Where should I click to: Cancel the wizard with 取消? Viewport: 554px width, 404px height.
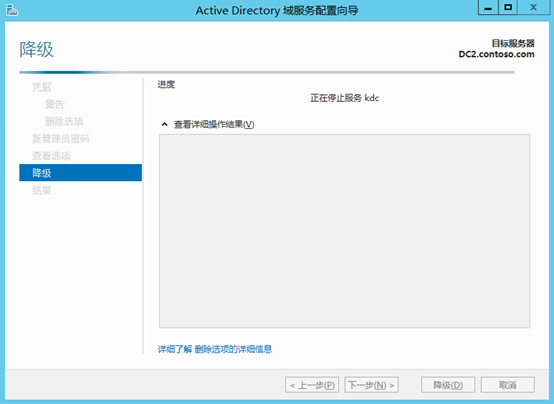[508, 385]
